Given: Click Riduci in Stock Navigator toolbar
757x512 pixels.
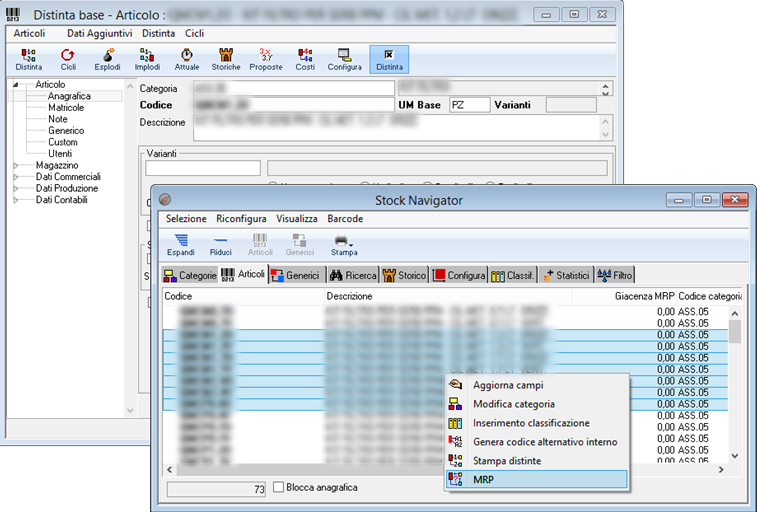Looking at the screenshot, I should [x=221, y=245].
